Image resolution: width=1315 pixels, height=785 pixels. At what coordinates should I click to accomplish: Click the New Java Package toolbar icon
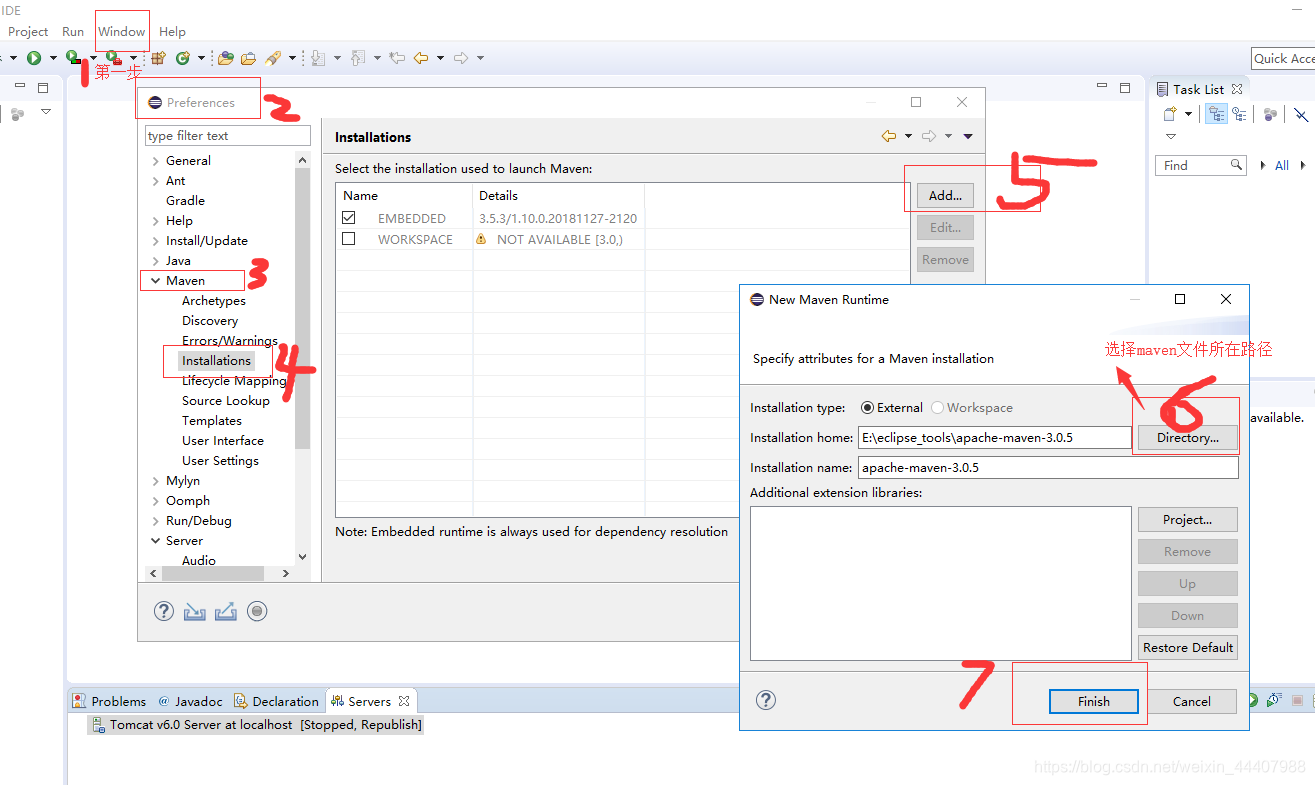click(158, 58)
